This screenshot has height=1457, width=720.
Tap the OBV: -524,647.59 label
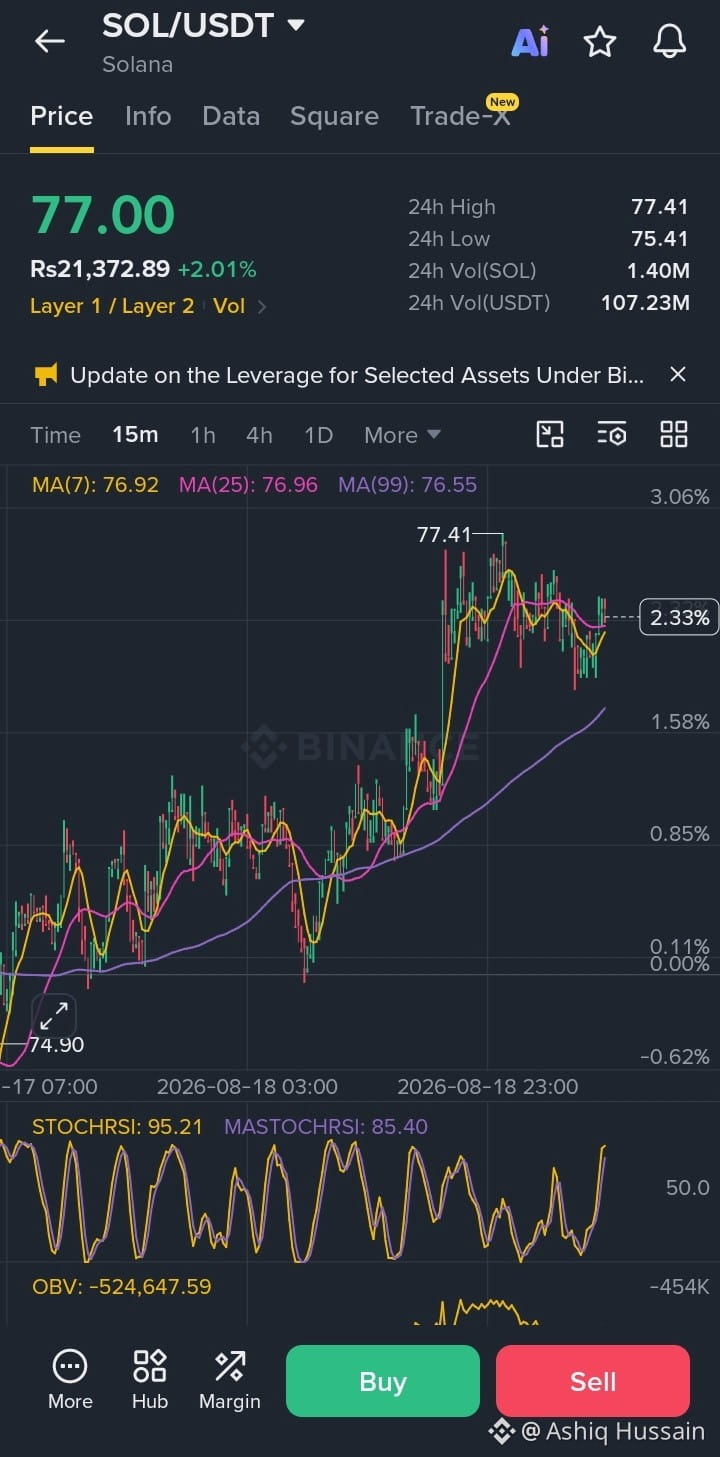pyautogui.click(x=122, y=1287)
